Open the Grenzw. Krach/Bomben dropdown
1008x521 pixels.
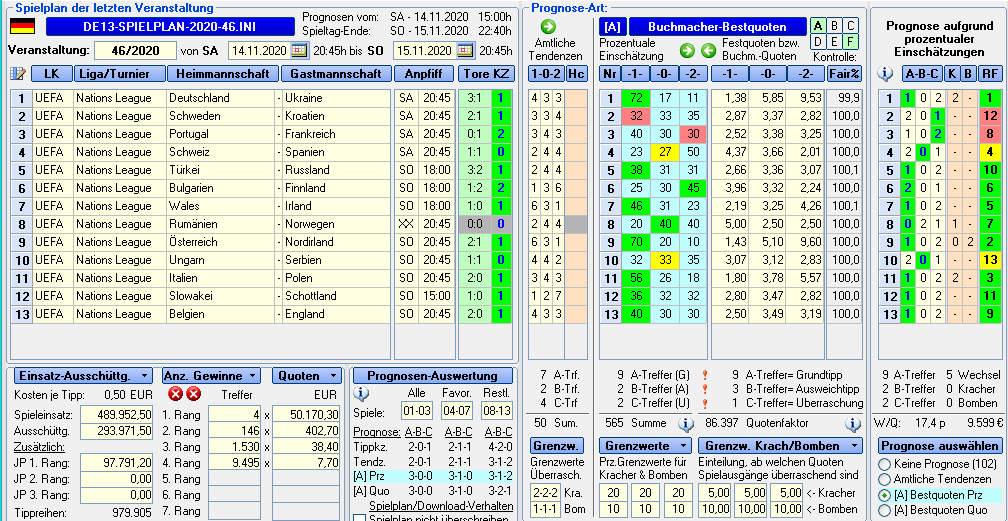click(780, 446)
